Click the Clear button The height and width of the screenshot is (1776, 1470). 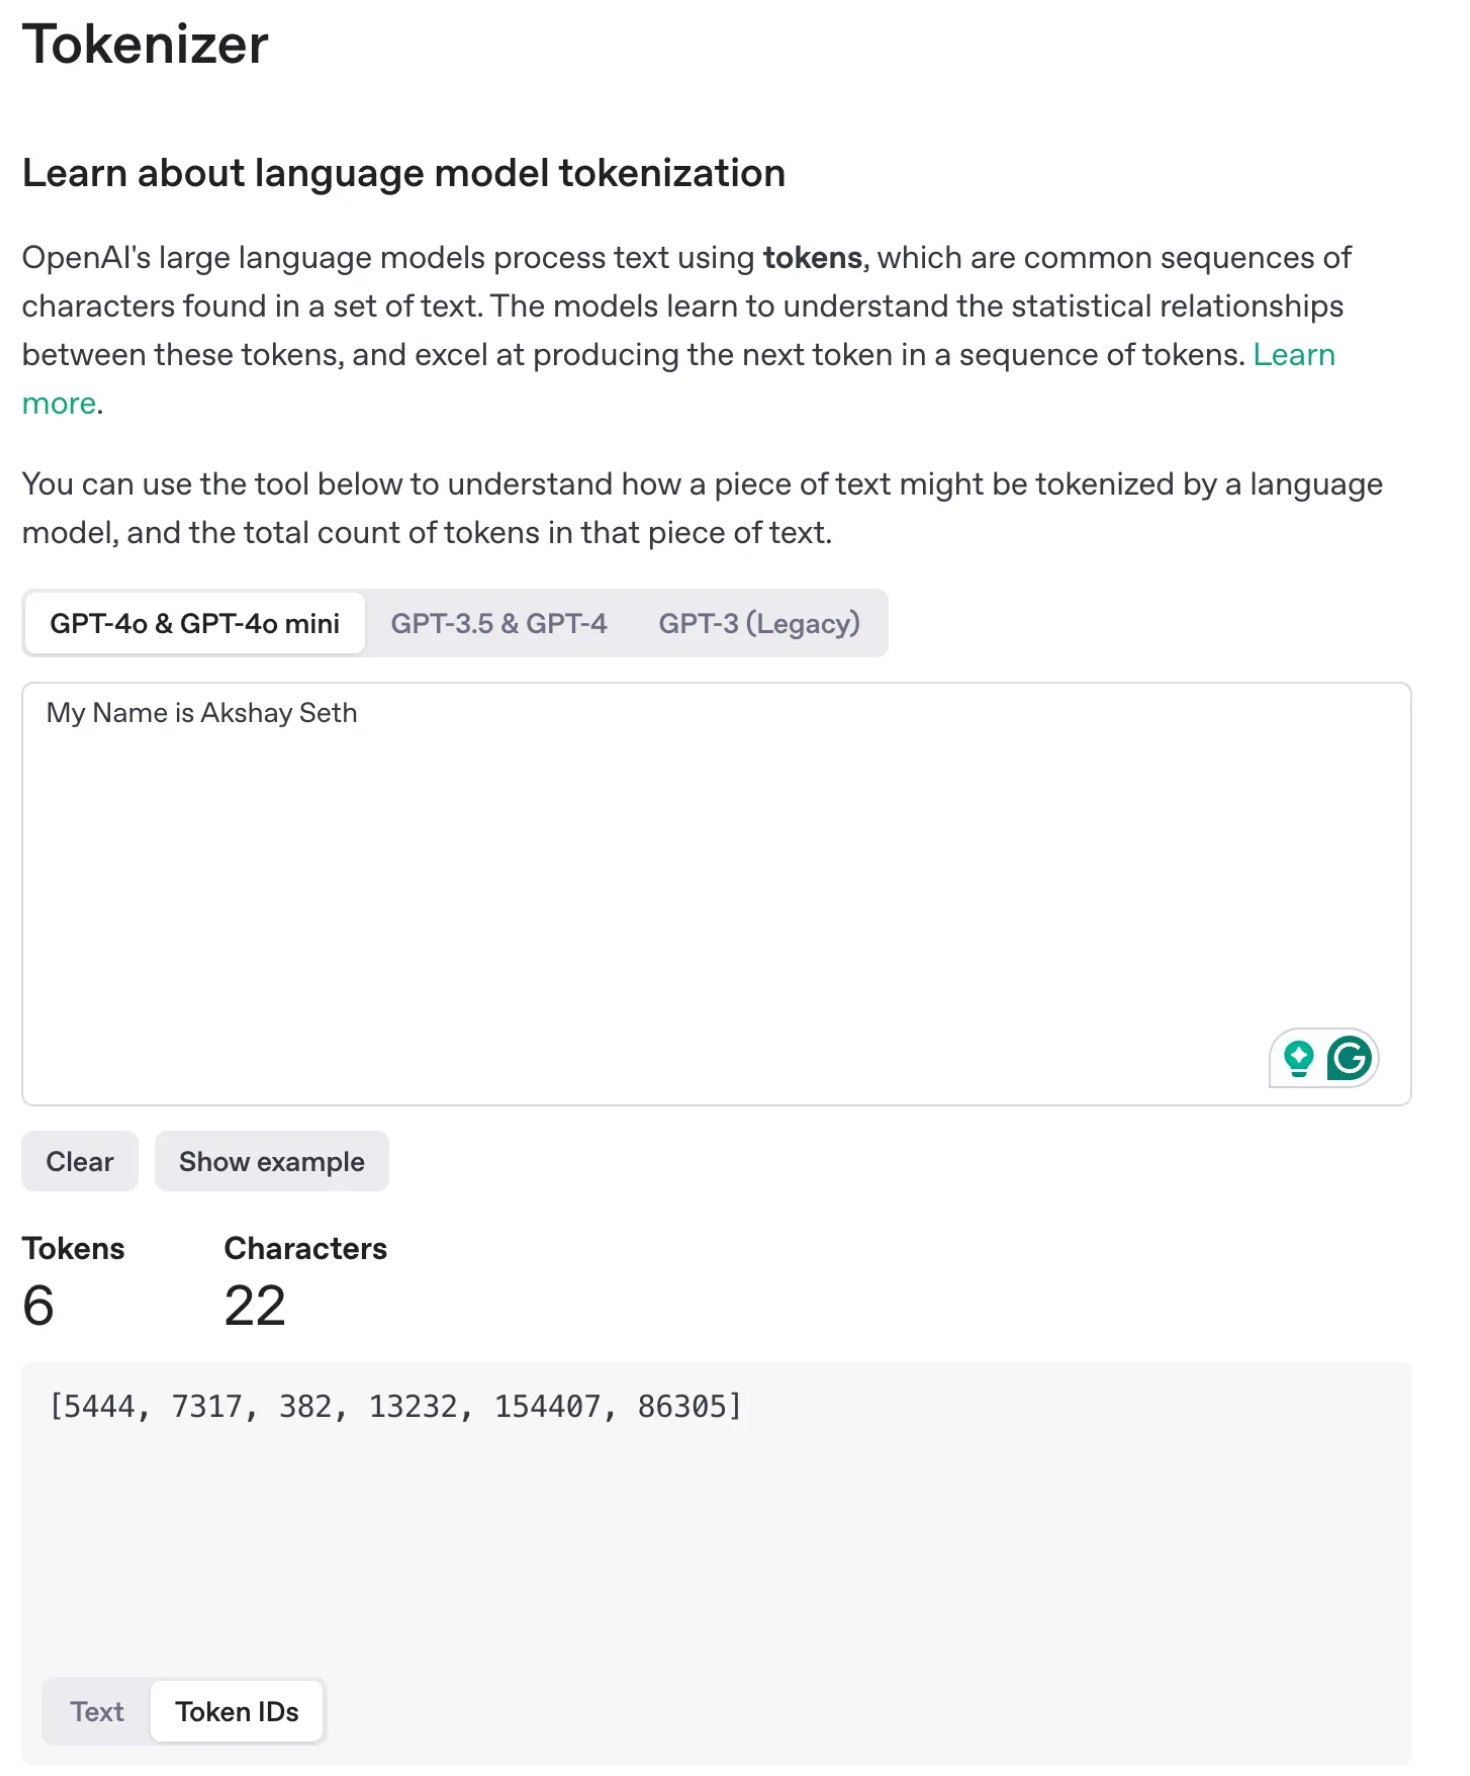click(80, 1161)
